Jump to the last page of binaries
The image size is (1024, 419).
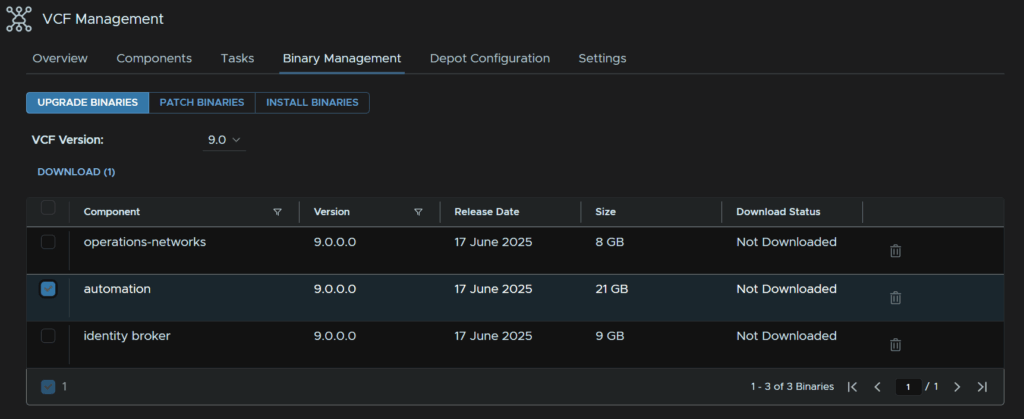coord(982,387)
